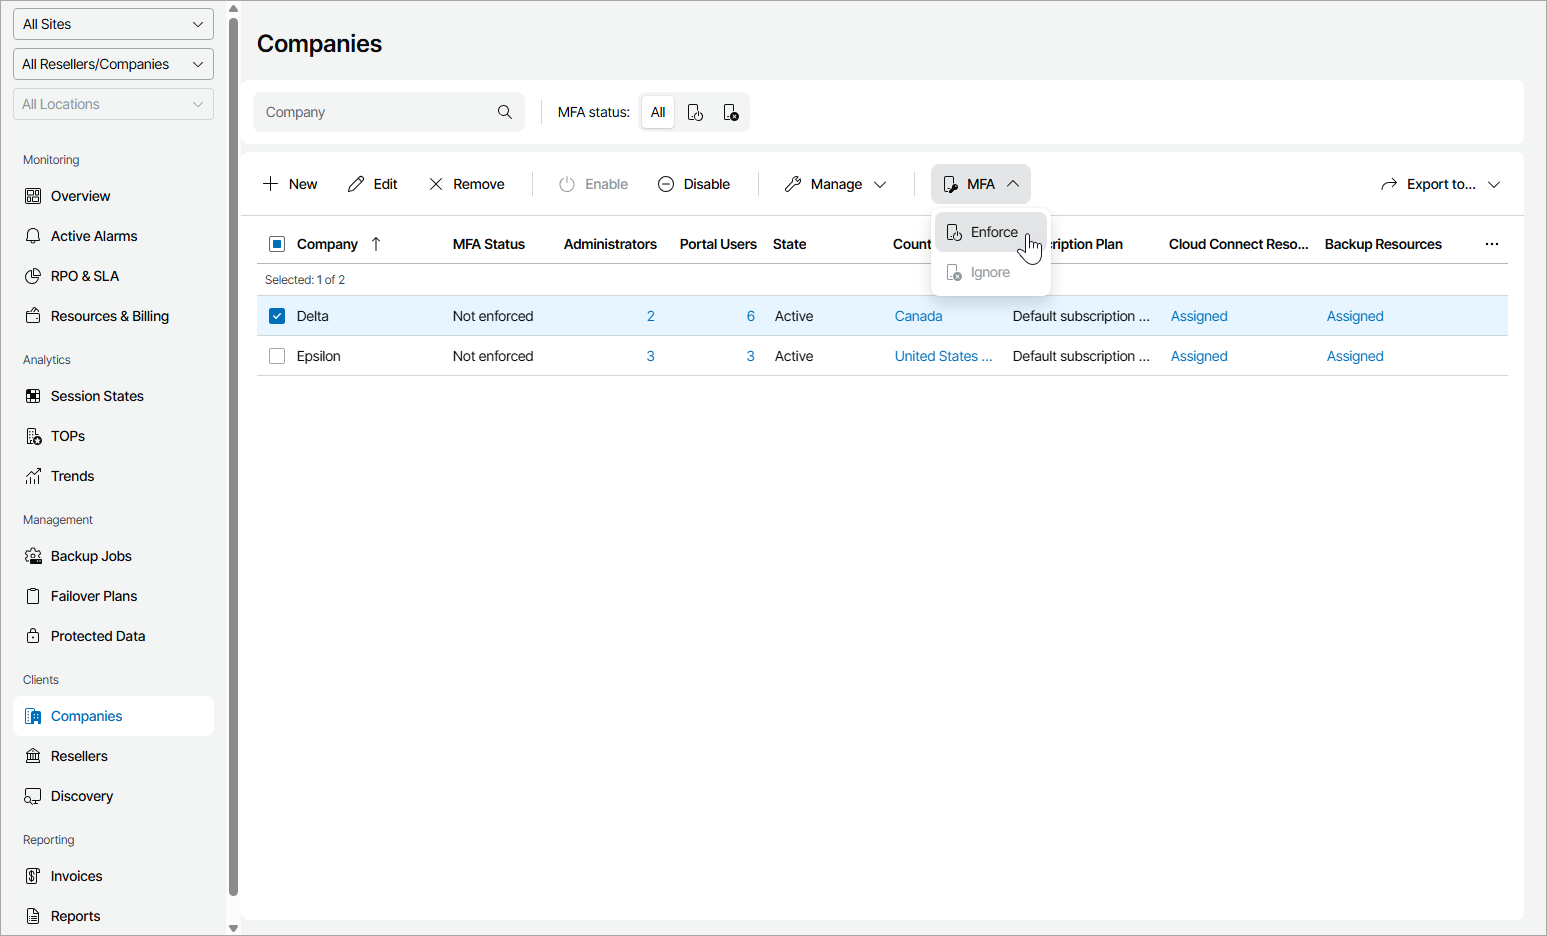Open Resellers in the sidebar
The height and width of the screenshot is (936, 1547).
79,756
